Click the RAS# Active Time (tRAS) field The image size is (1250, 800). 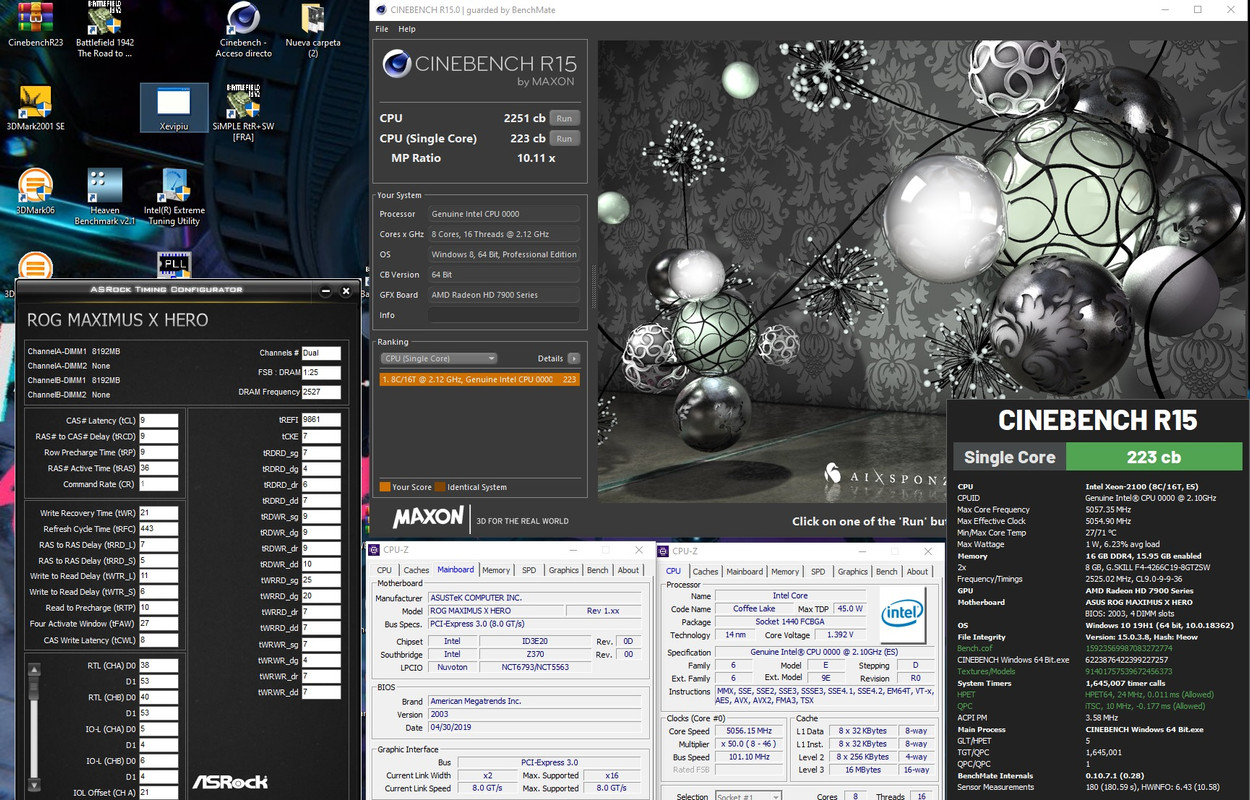tap(158, 468)
